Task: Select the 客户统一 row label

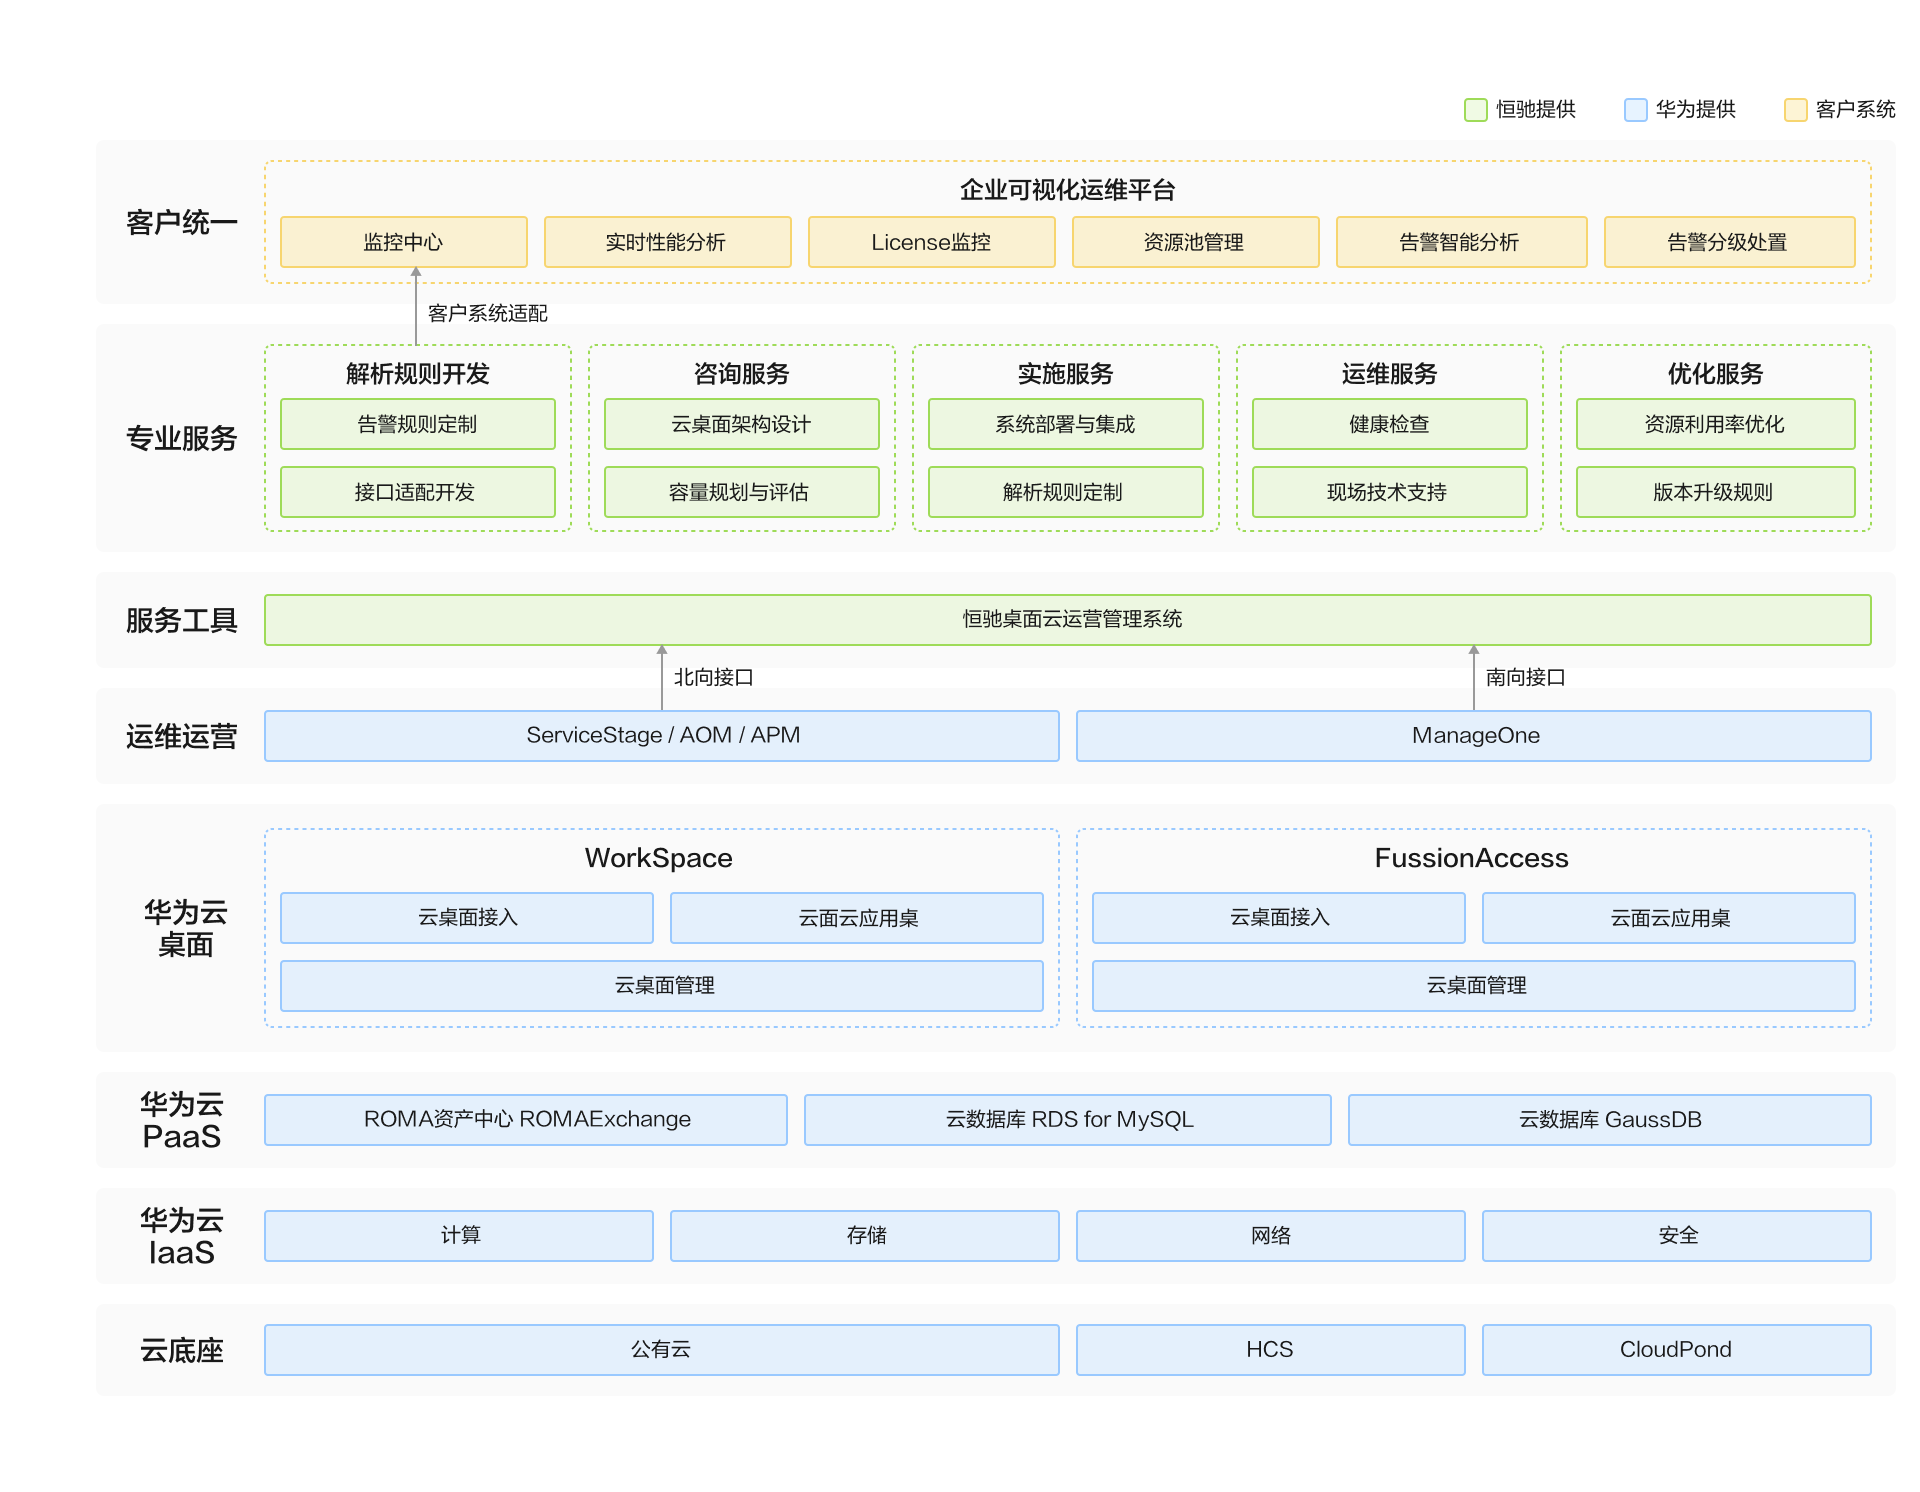Action: pyautogui.click(x=181, y=222)
